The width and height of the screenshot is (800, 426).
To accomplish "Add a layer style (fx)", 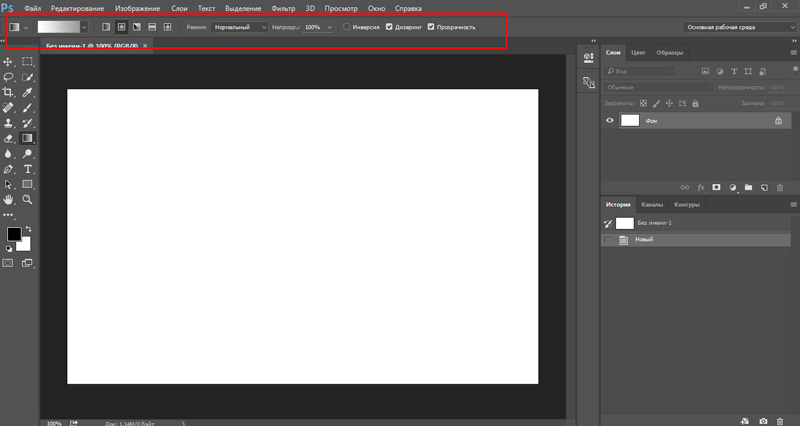I will [x=701, y=188].
